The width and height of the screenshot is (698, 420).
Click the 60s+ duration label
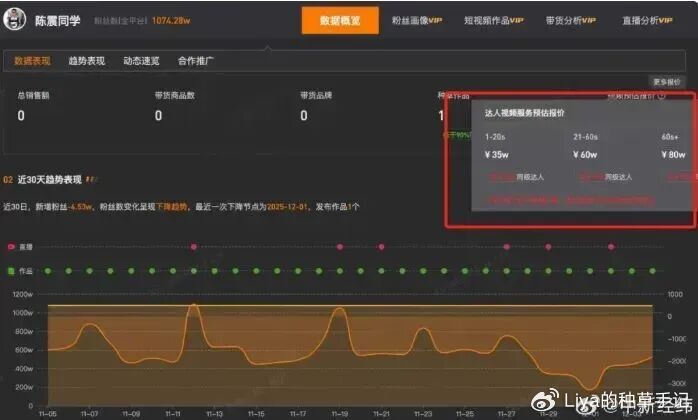coord(670,137)
